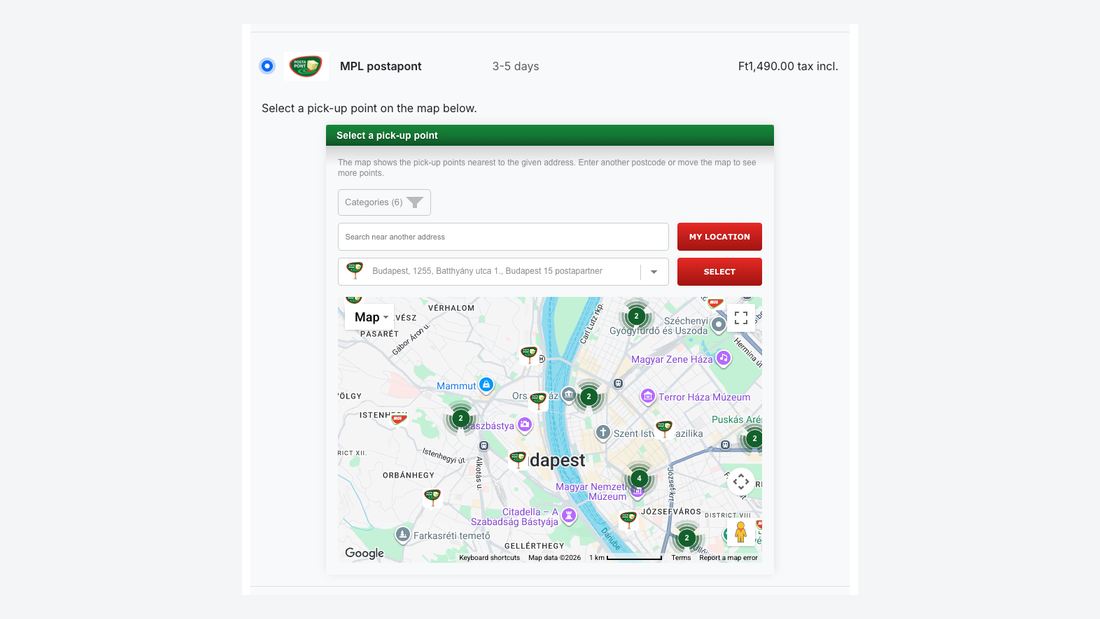Open the Map type dropdown
Image resolution: width=1100 pixels, height=619 pixels.
pos(370,317)
